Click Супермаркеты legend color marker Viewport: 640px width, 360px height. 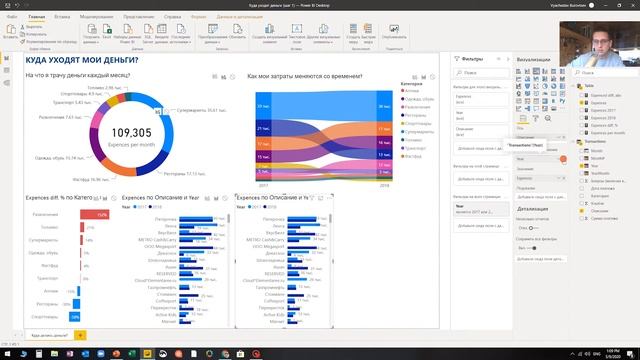(x=402, y=131)
